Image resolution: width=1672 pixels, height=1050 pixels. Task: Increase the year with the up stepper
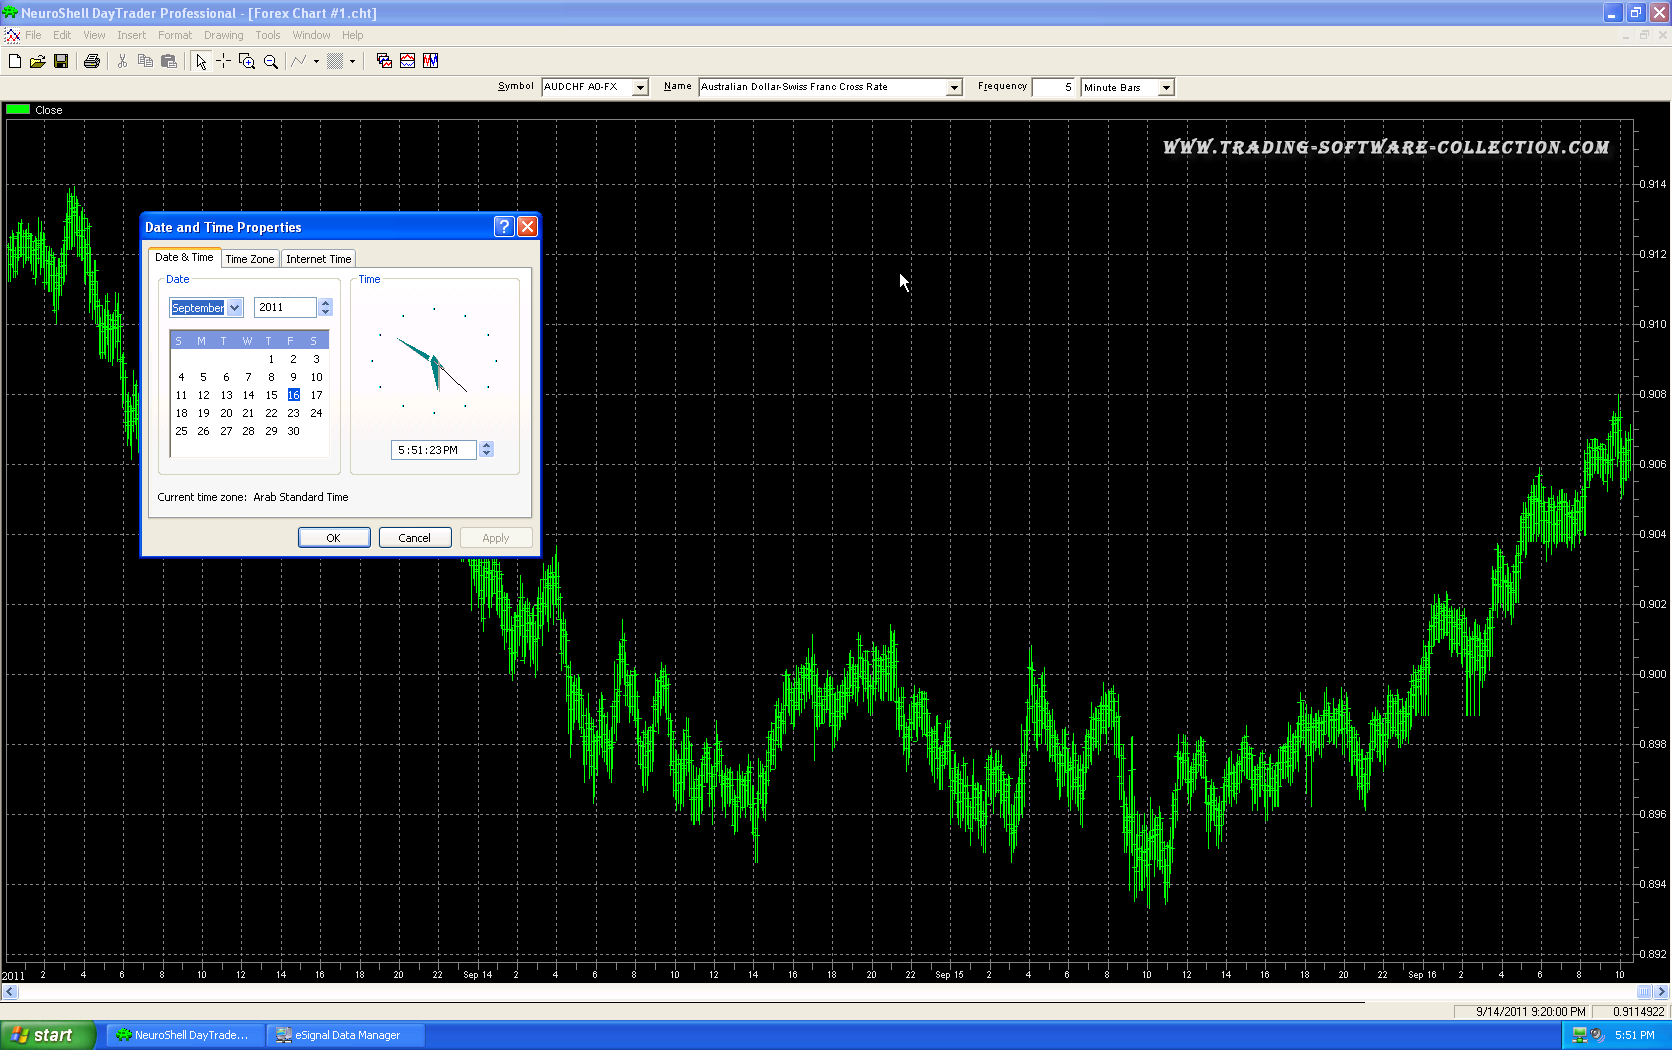325,303
